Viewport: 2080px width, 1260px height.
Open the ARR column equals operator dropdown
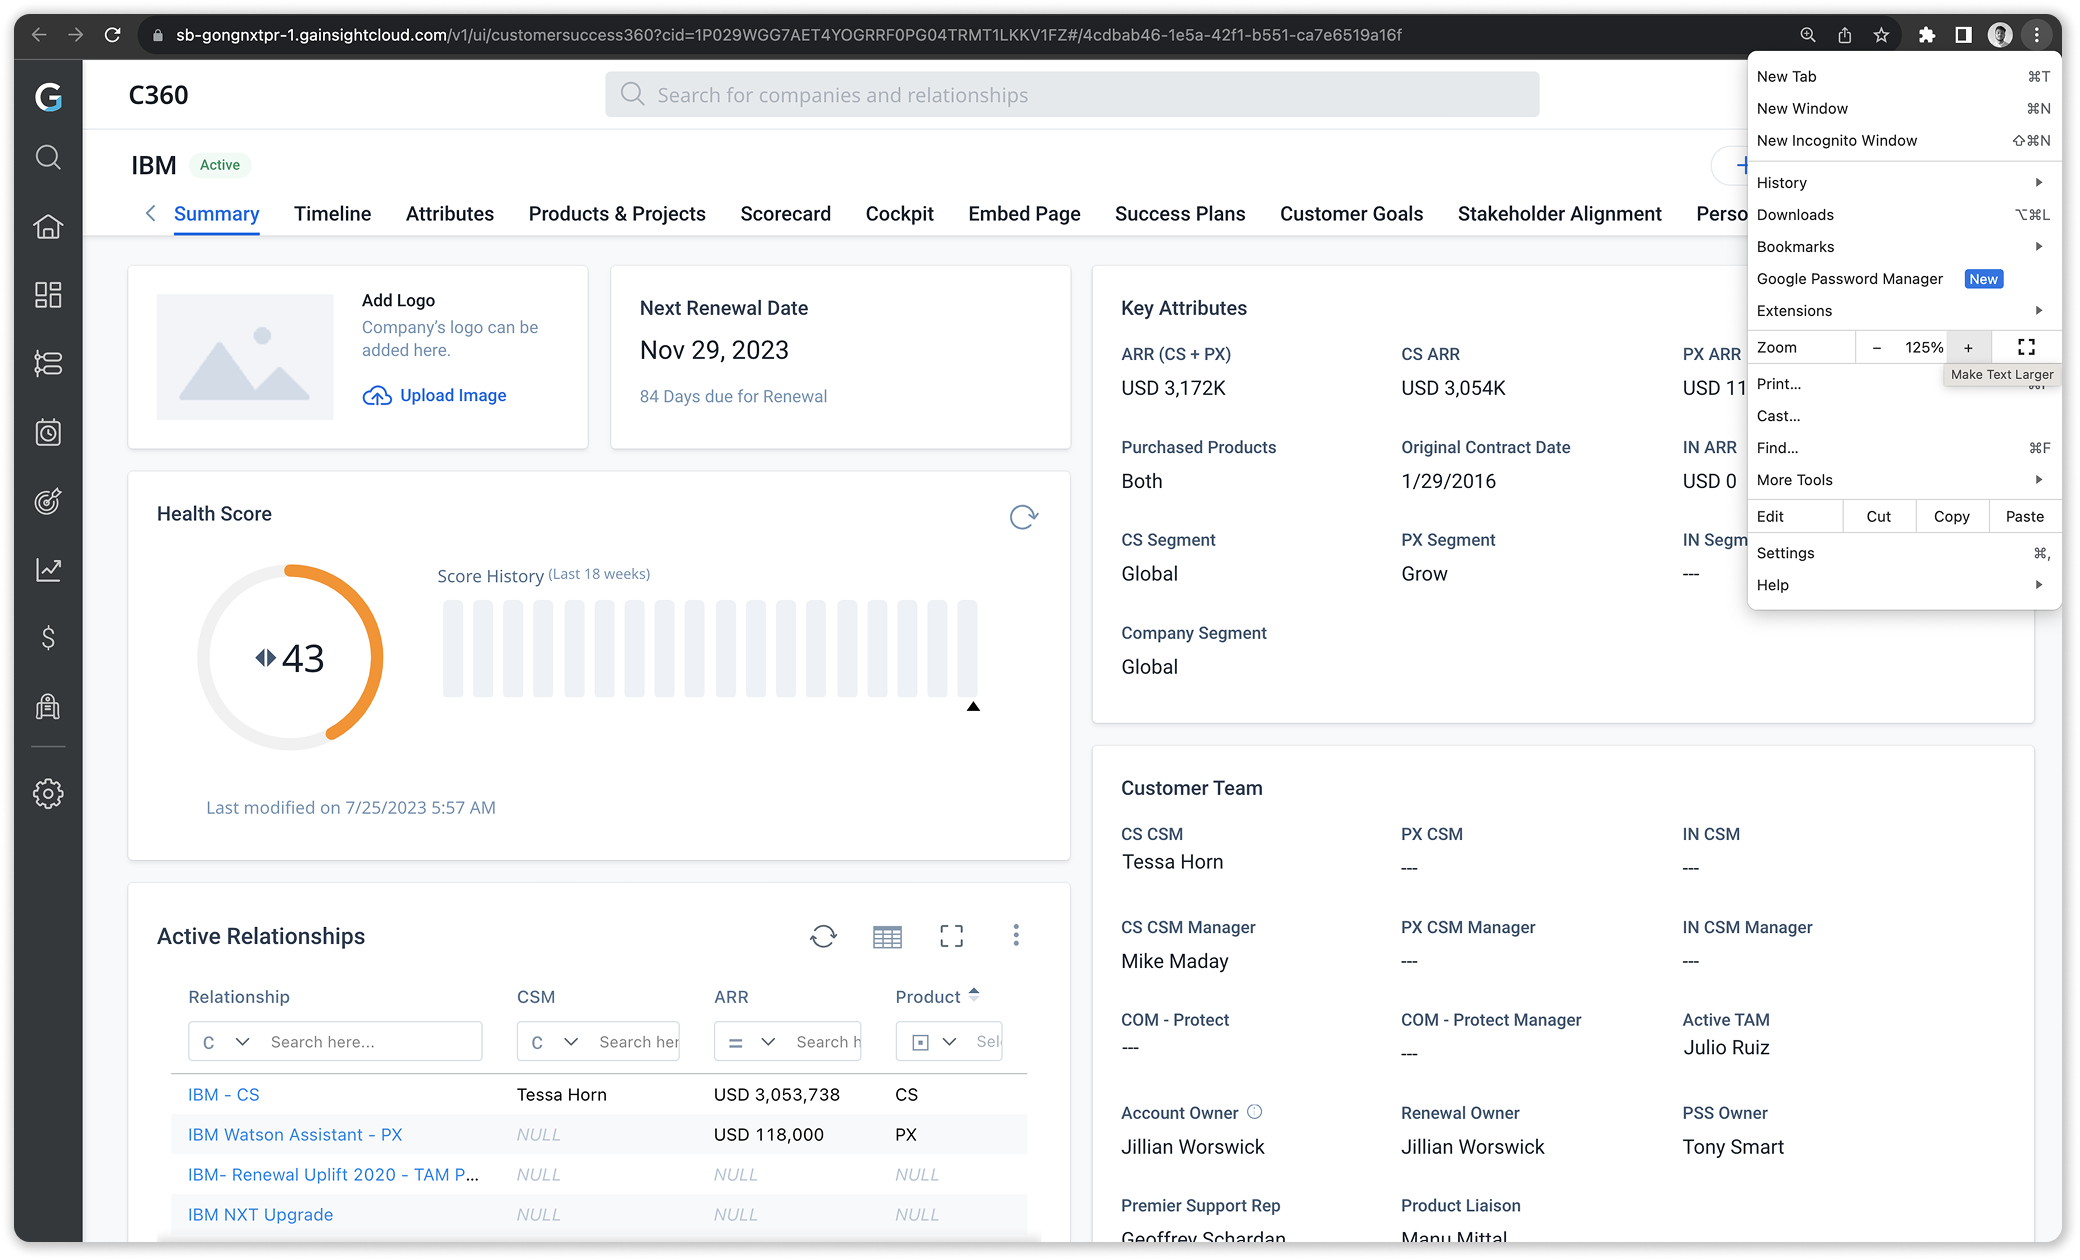pyautogui.click(x=752, y=1042)
